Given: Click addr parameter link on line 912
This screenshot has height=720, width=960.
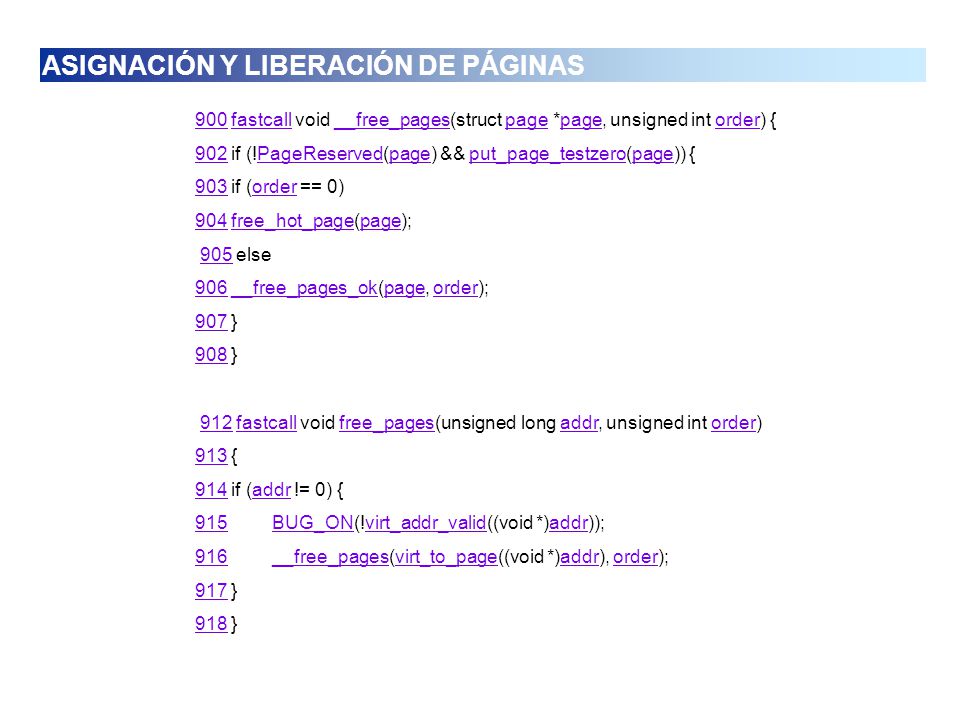Looking at the screenshot, I should (x=579, y=422).
